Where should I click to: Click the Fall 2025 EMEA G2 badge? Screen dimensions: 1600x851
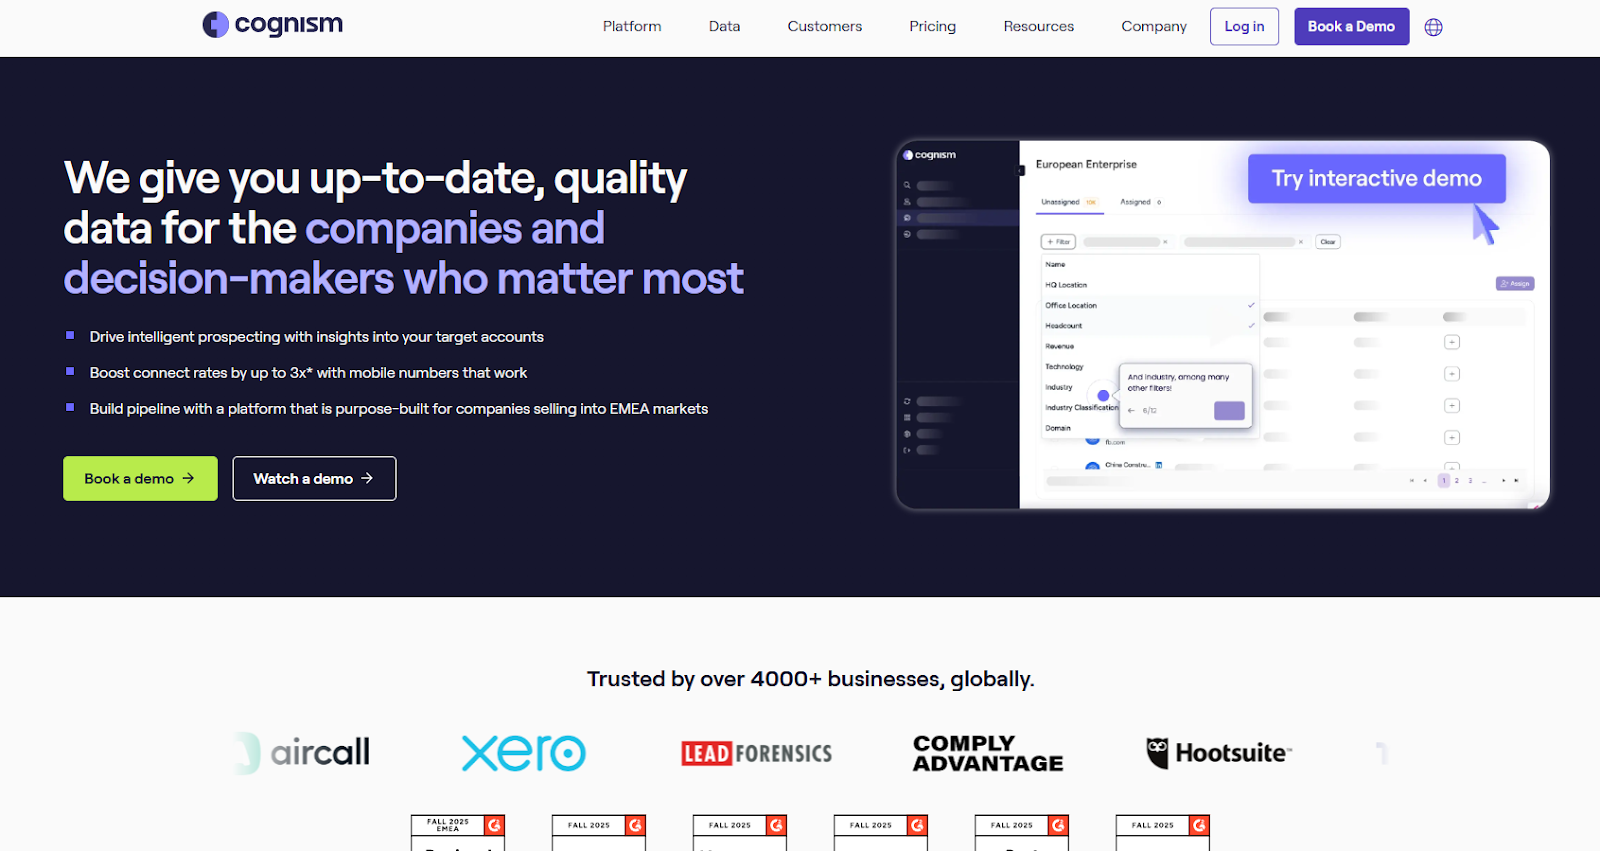click(458, 833)
